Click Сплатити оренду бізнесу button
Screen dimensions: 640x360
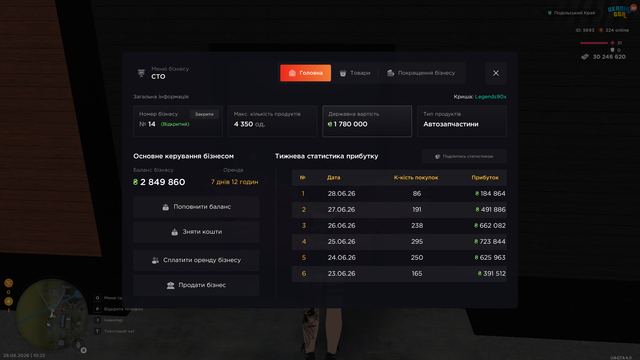tap(196, 260)
